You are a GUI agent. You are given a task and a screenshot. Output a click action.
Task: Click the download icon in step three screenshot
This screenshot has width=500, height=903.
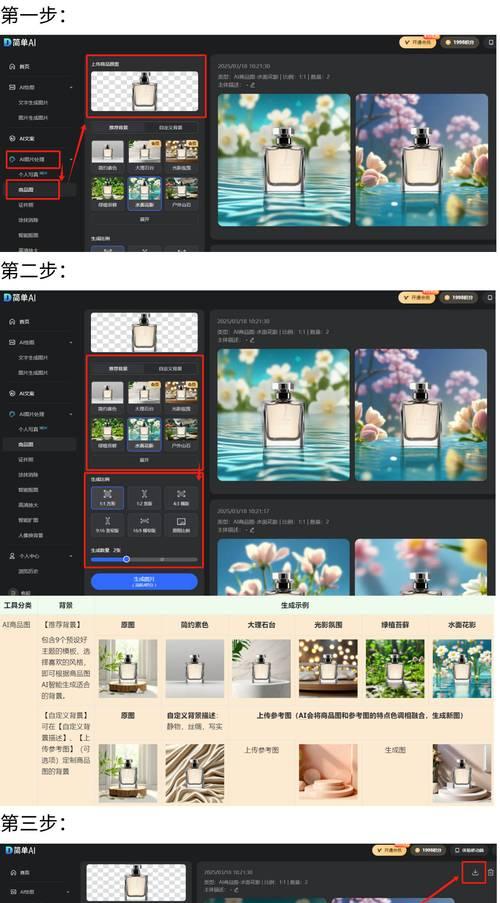click(475, 872)
